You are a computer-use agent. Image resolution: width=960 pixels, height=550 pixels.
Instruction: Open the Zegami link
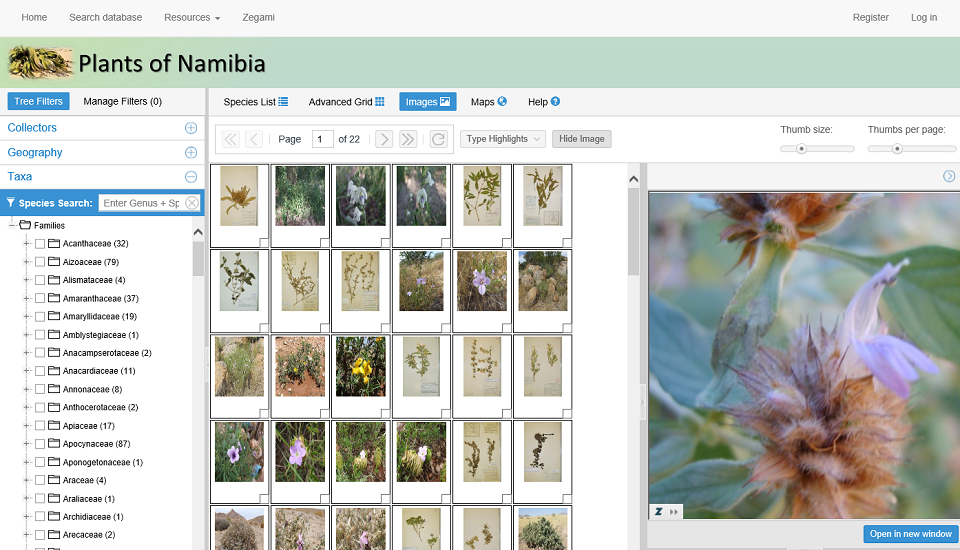click(x=258, y=17)
